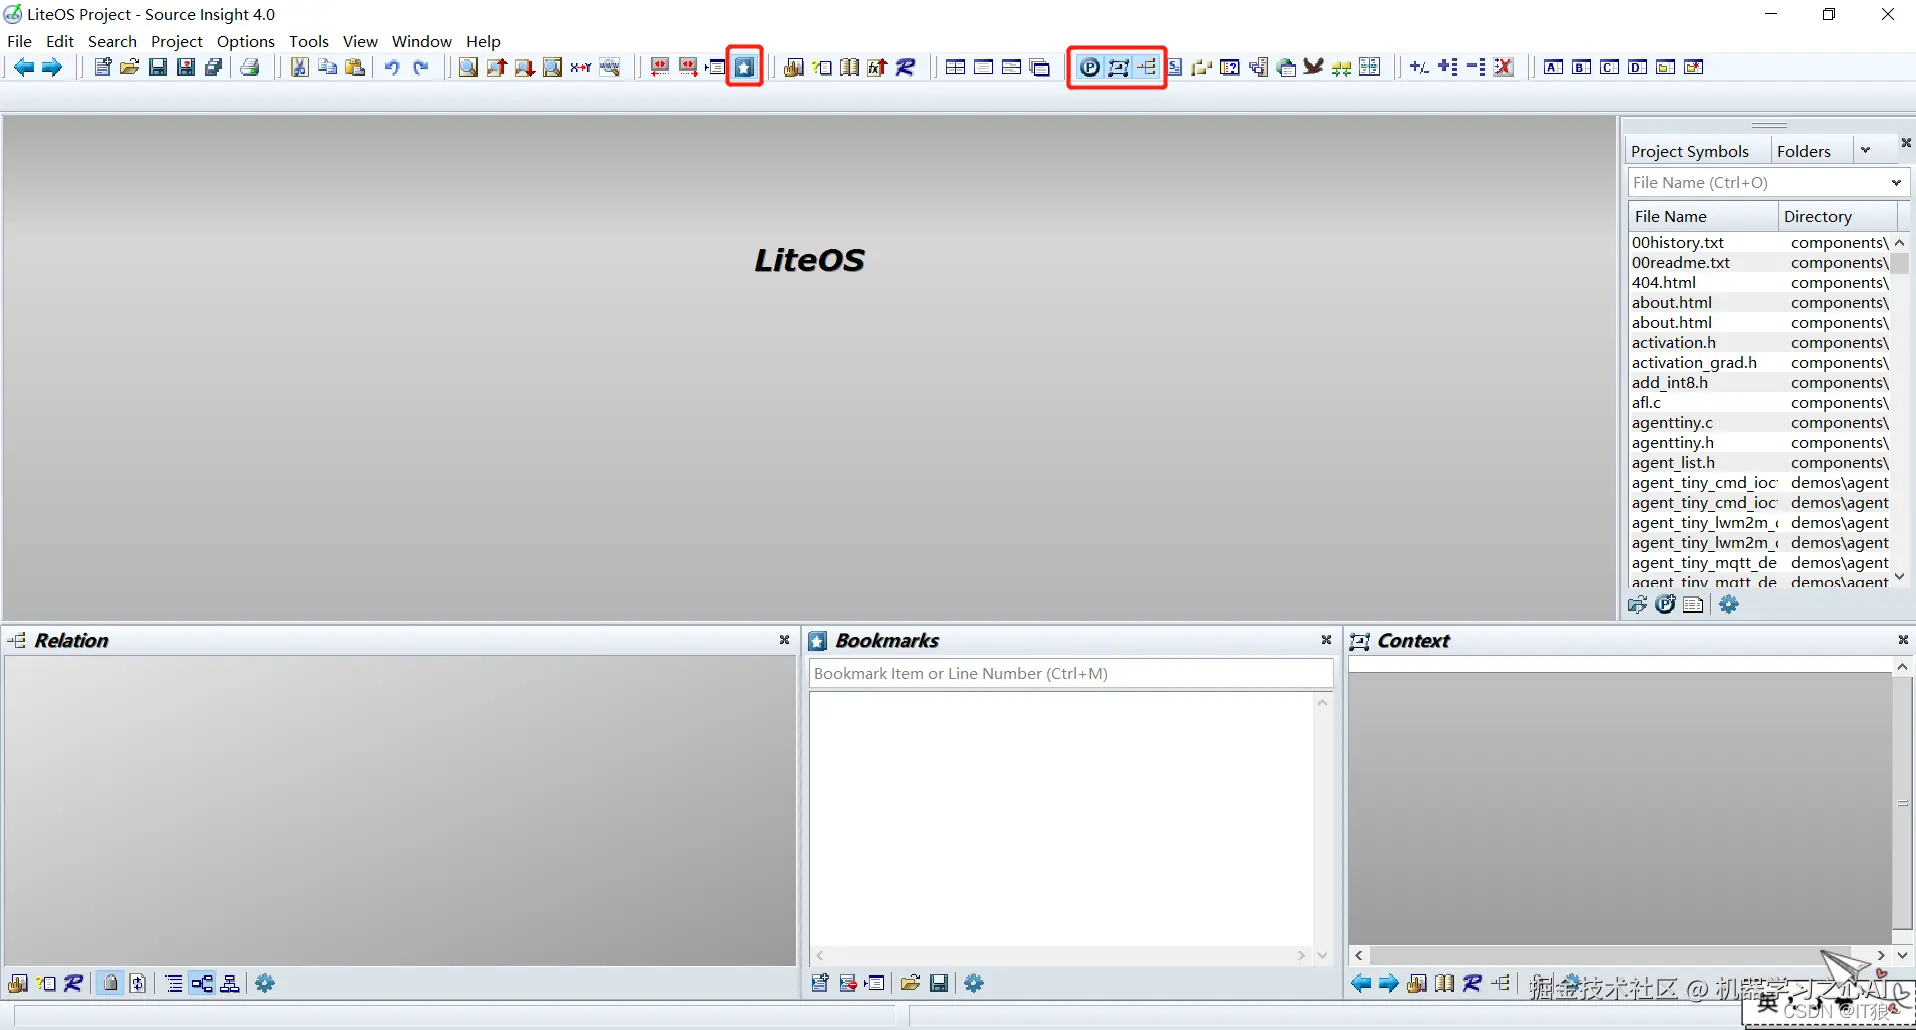Cut selection with the scissors icon
This screenshot has width=1916, height=1030.
click(x=299, y=67)
